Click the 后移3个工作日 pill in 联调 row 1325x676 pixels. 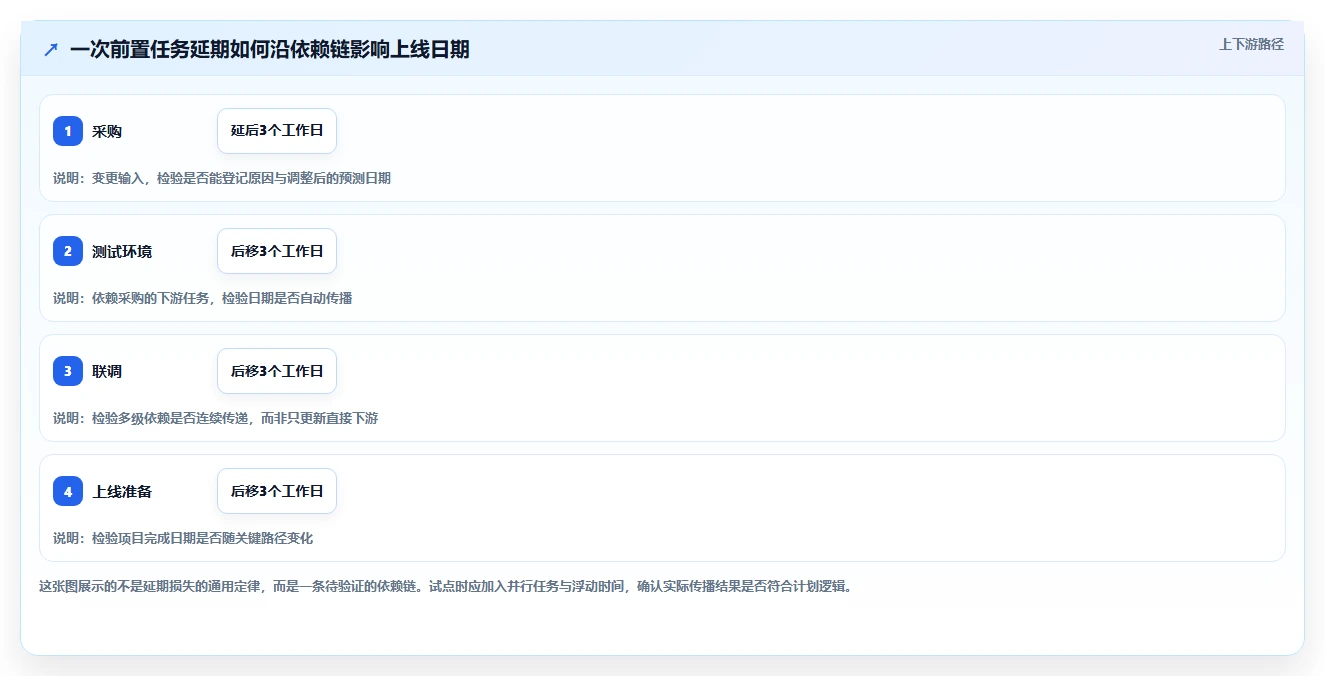[277, 371]
